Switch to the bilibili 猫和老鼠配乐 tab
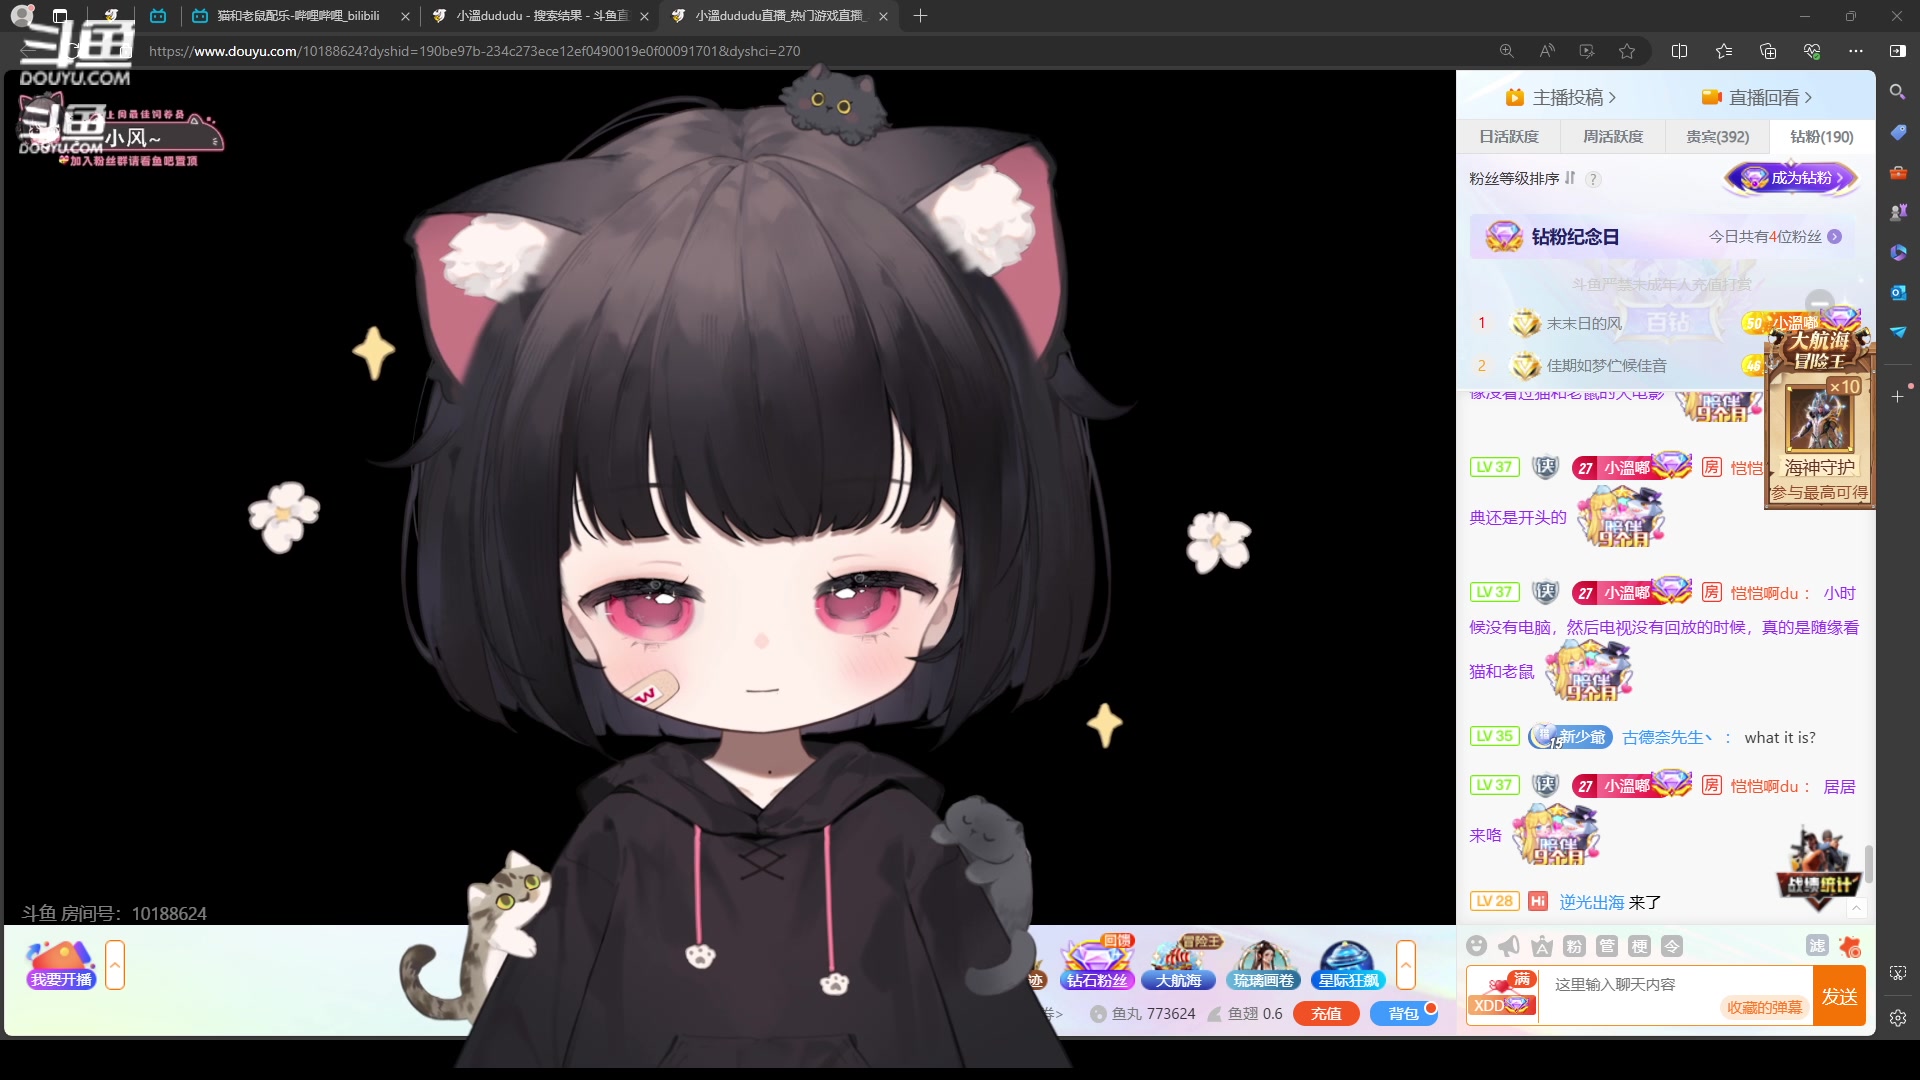Viewport: 1920px width, 1080px height. click(x=301, y=16)
